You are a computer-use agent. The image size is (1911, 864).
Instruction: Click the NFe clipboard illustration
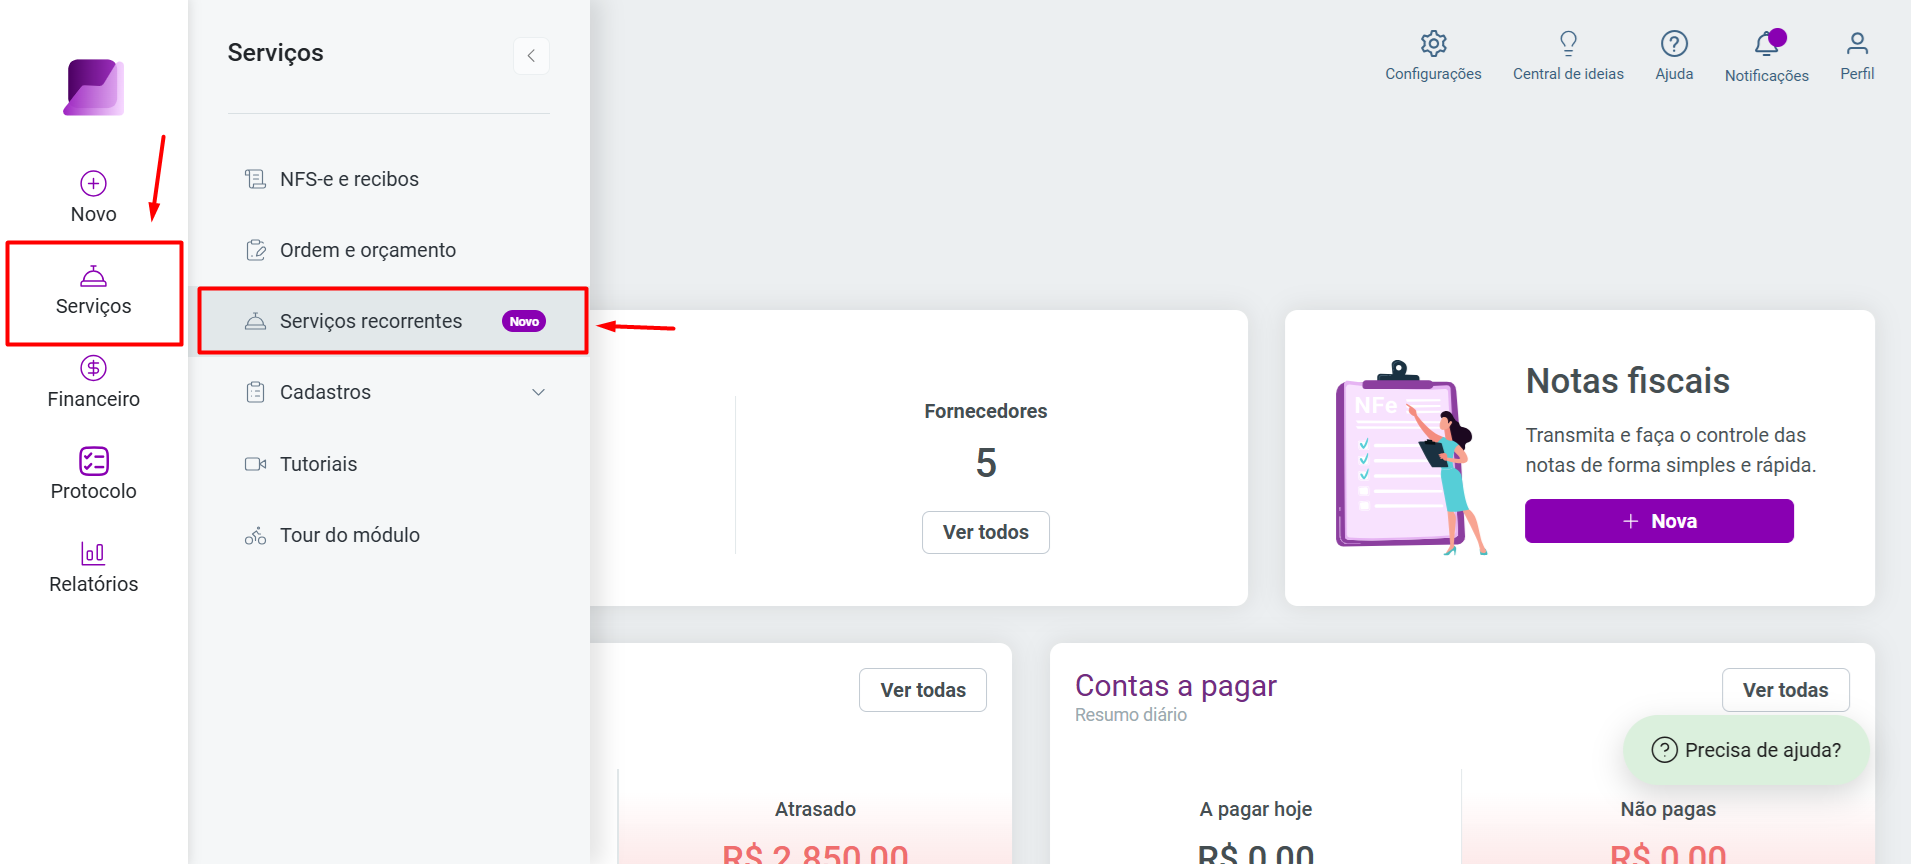click(x=1412, y=457)
